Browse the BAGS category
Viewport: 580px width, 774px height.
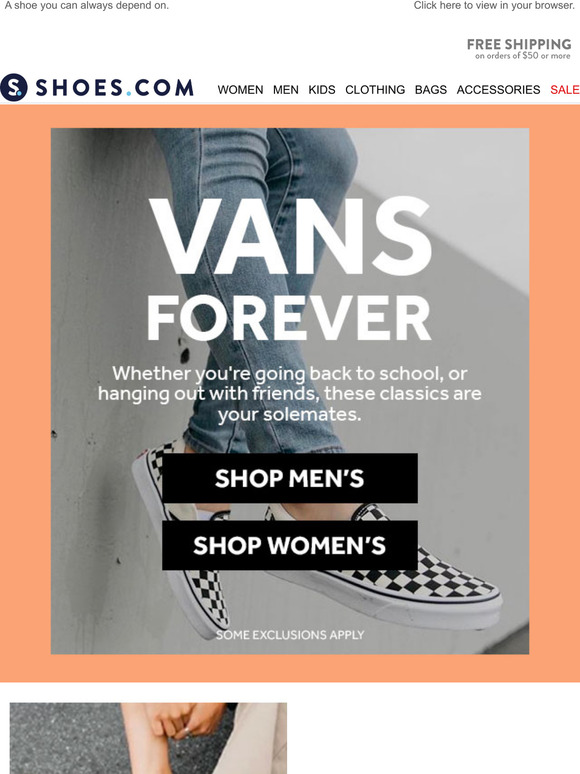coord(431,90)
